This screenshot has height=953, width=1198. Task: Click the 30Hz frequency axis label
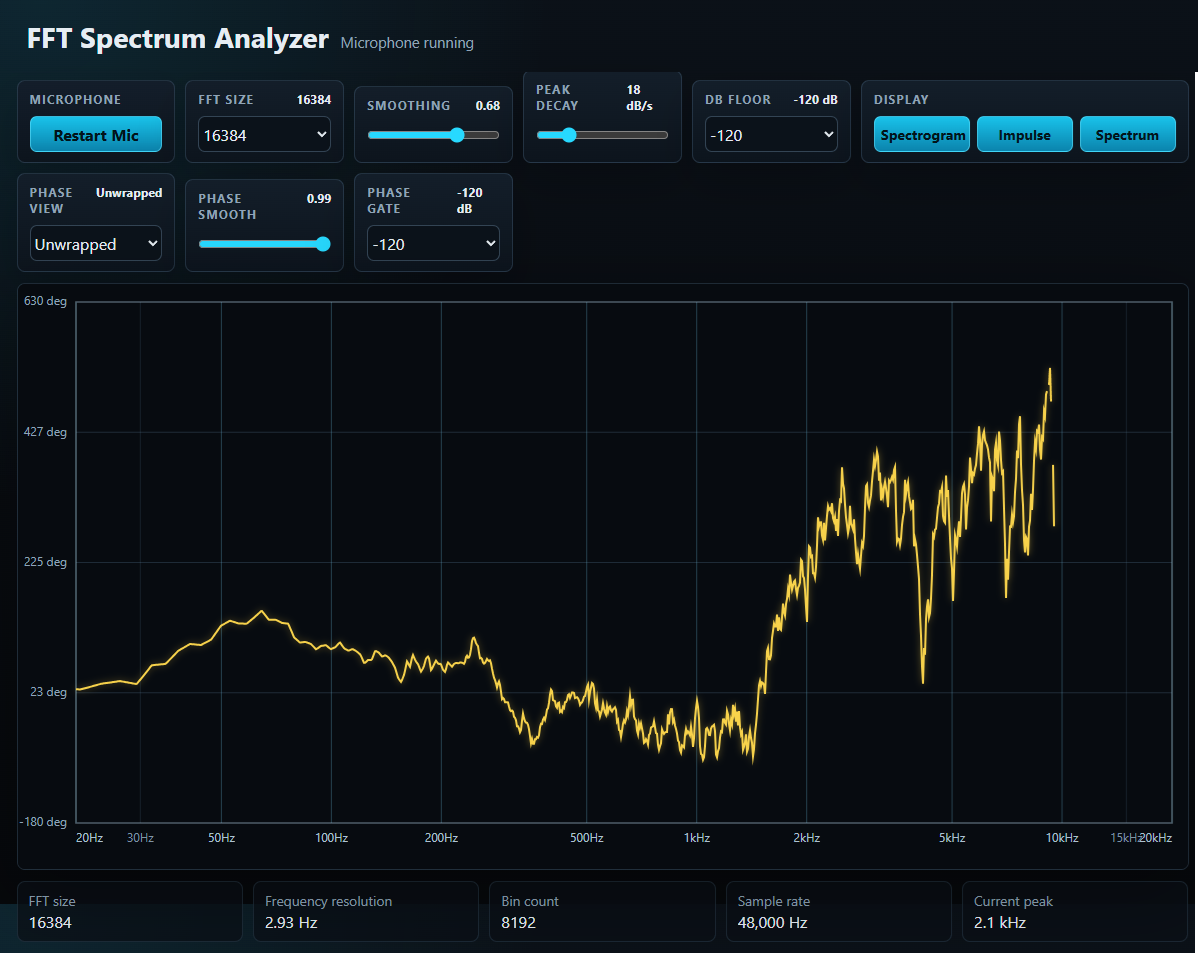tap(141, 838)
